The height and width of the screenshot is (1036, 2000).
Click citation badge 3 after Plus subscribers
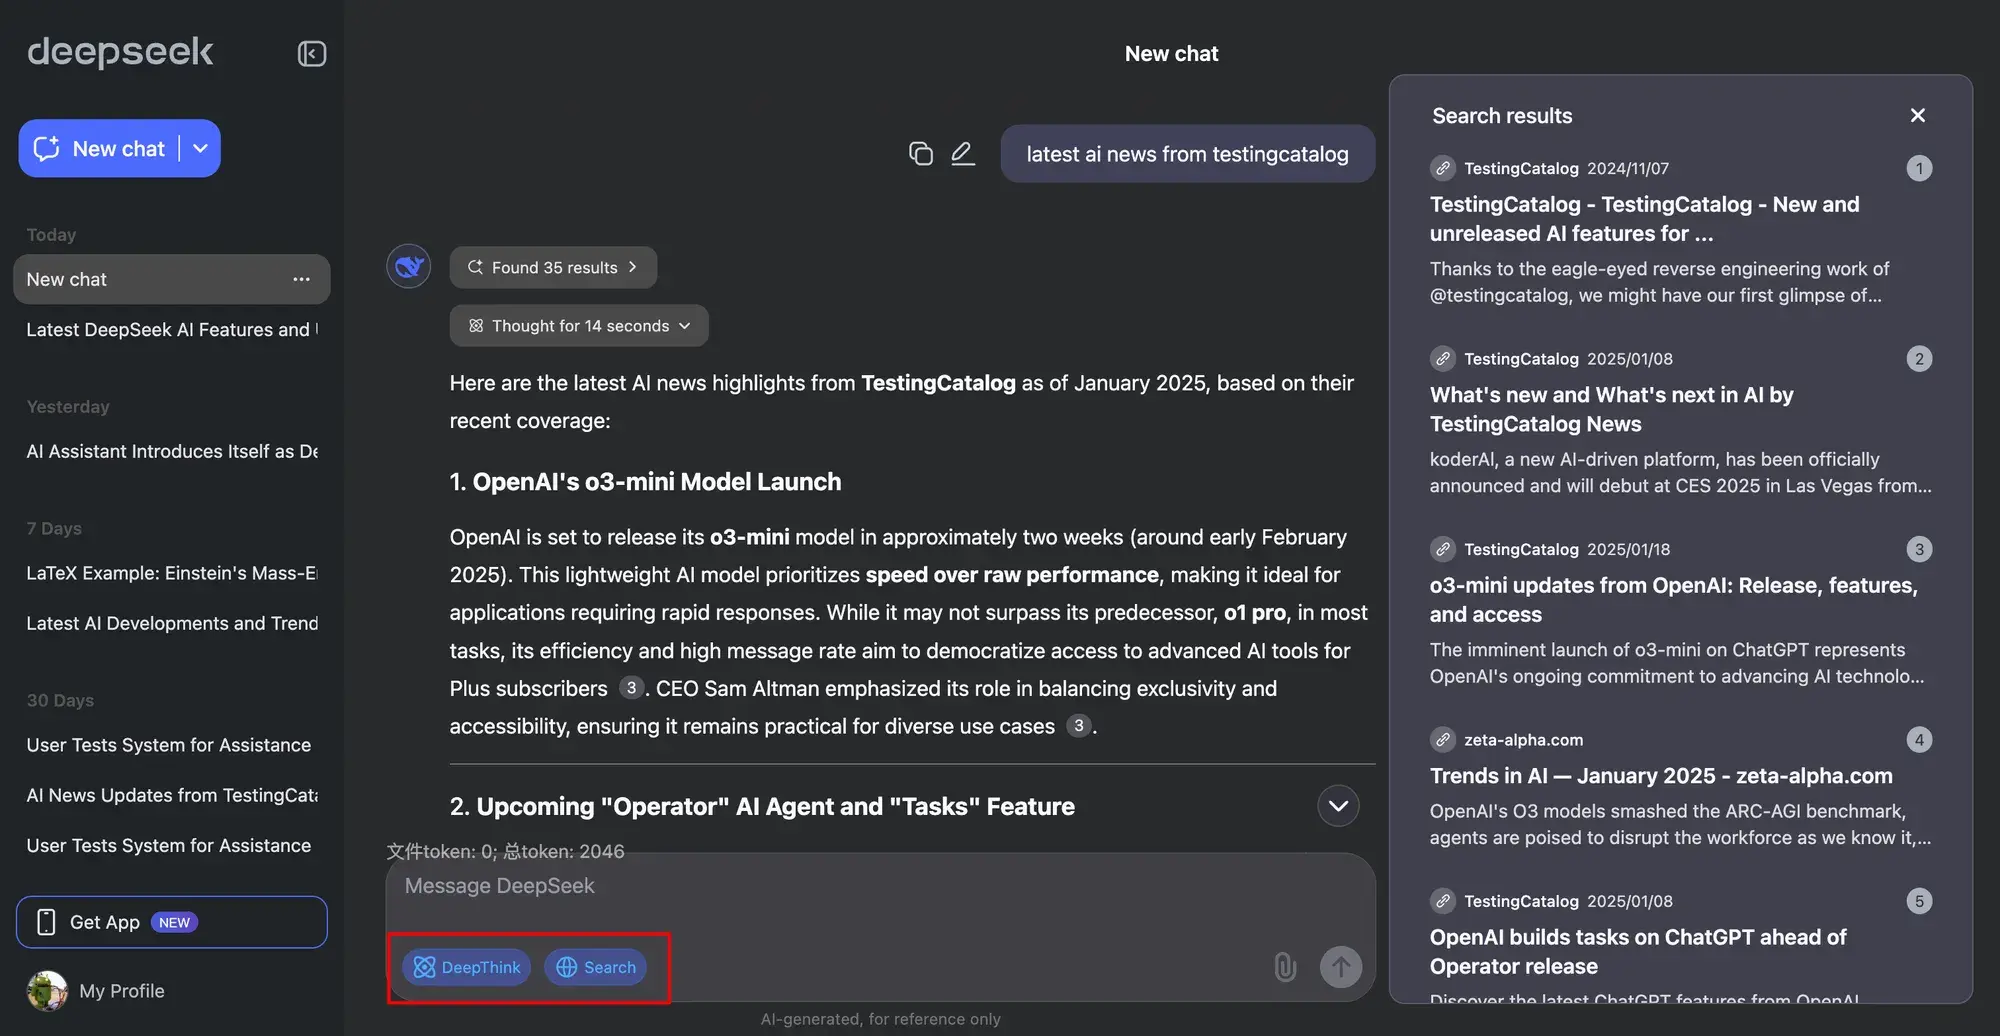632,688
